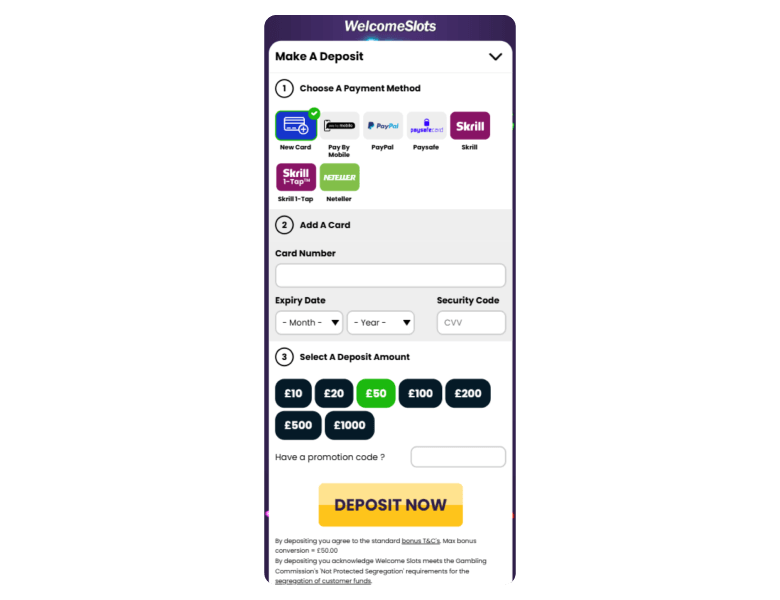Select the New Card payment icon
Screen dimensions: 780x600
click(296, 125)
